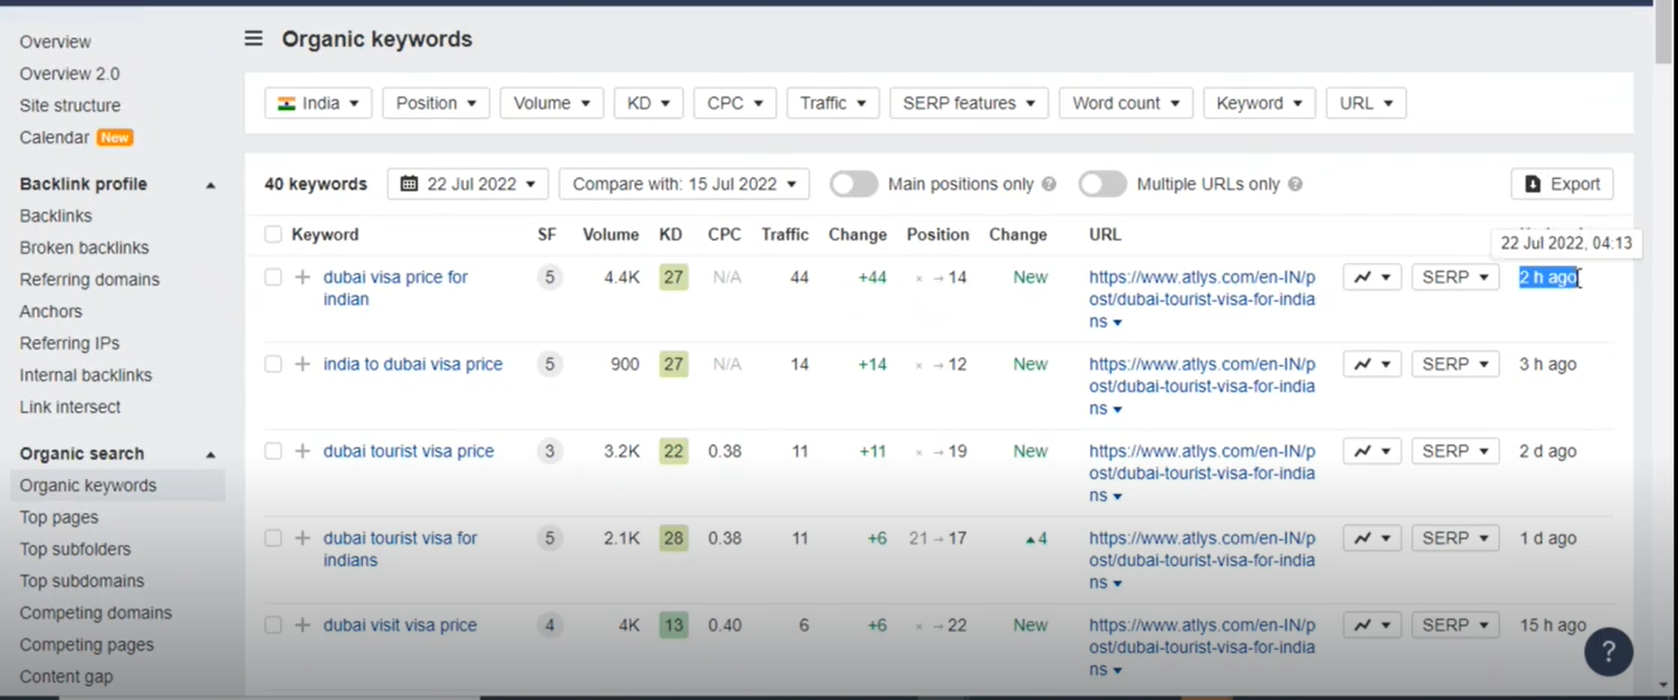Expand the plus icon for dubai visit visa price
This screenshot has height=700, width=1678.
[x=302, y=625]
